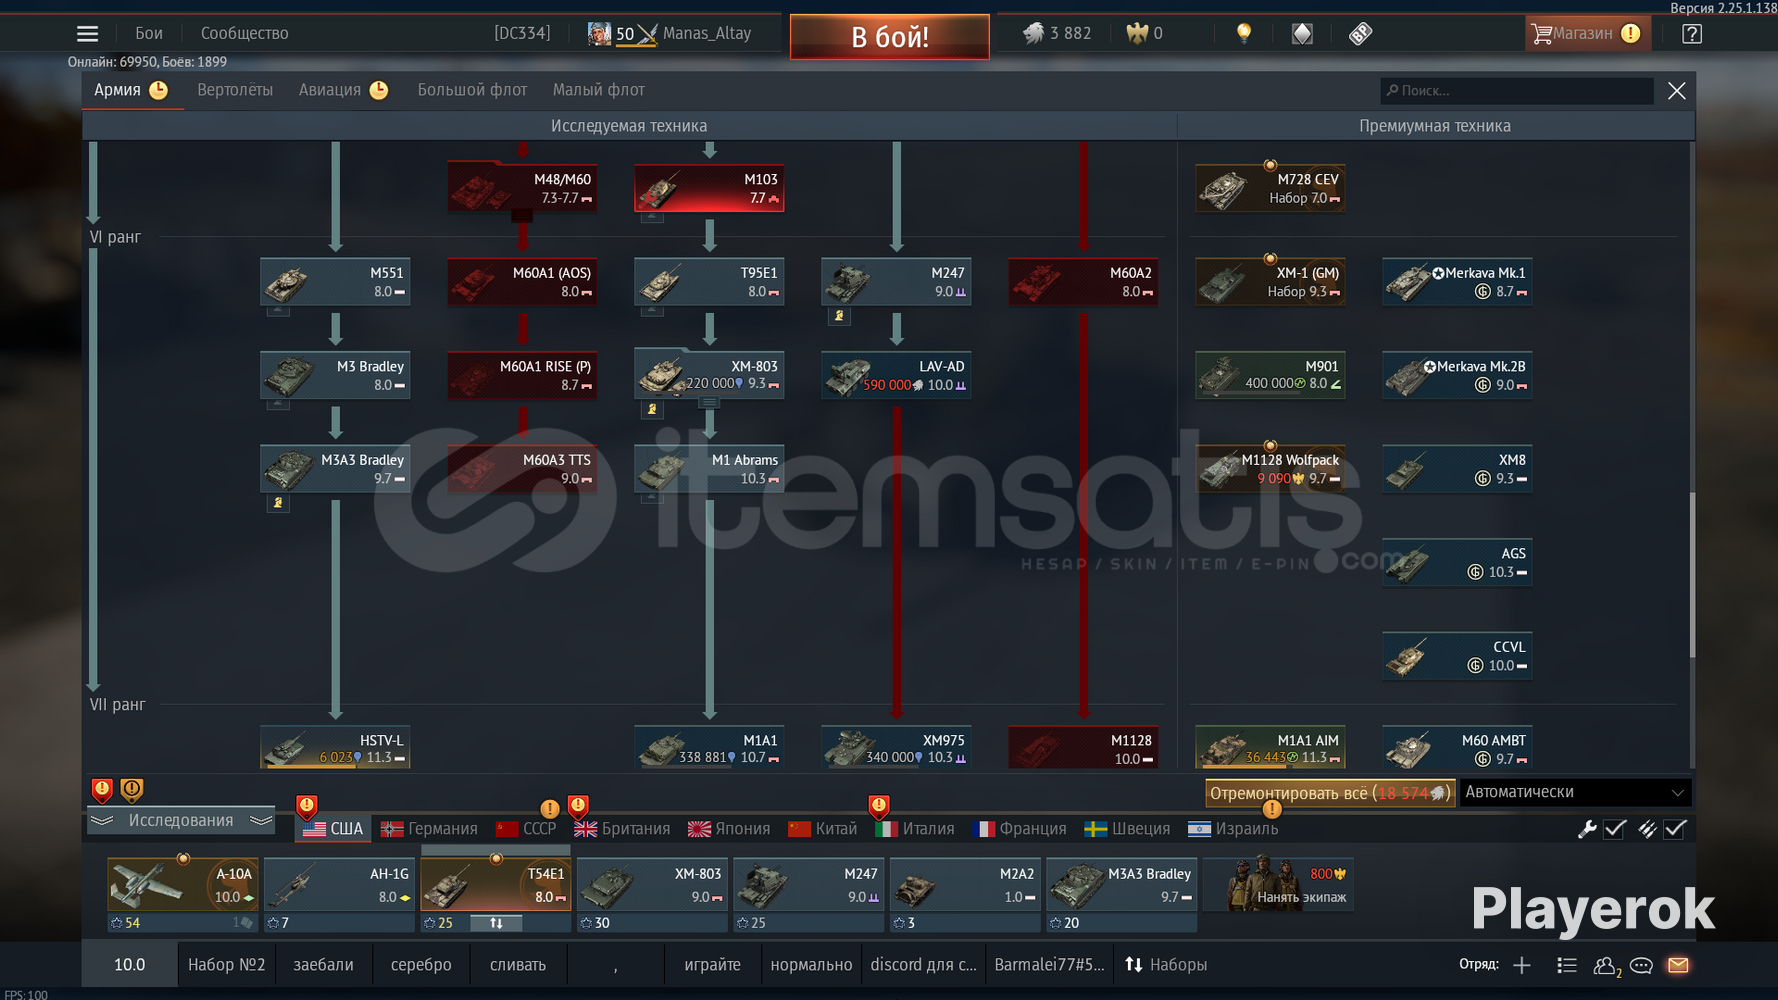Switch to the Большой флот tab

click(472, 90)
